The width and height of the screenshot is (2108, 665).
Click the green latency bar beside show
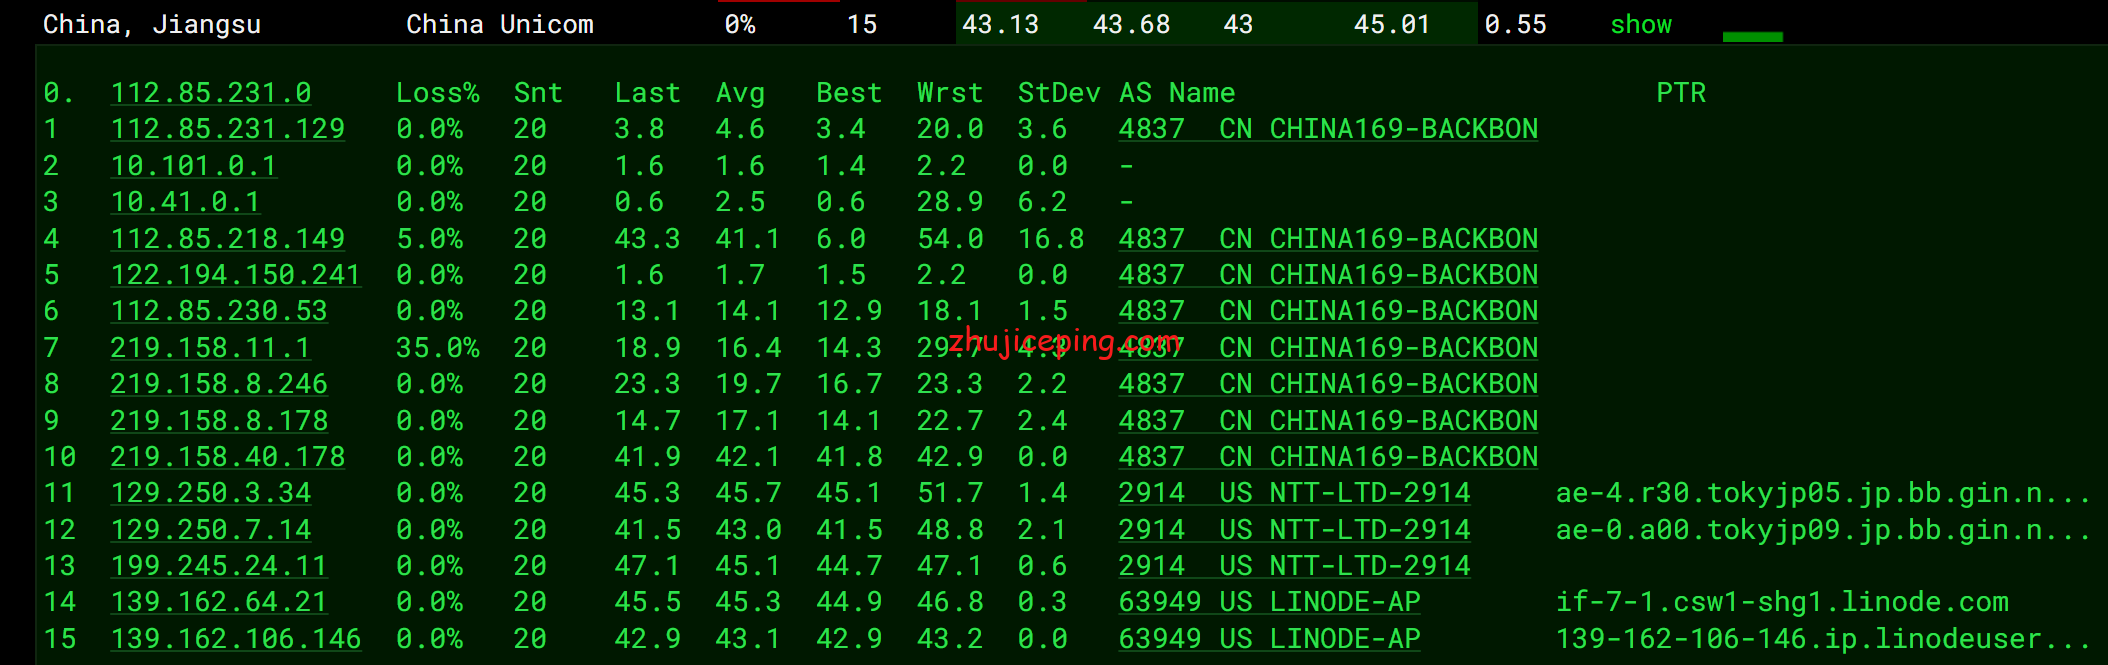click(x=1753, y=37)
